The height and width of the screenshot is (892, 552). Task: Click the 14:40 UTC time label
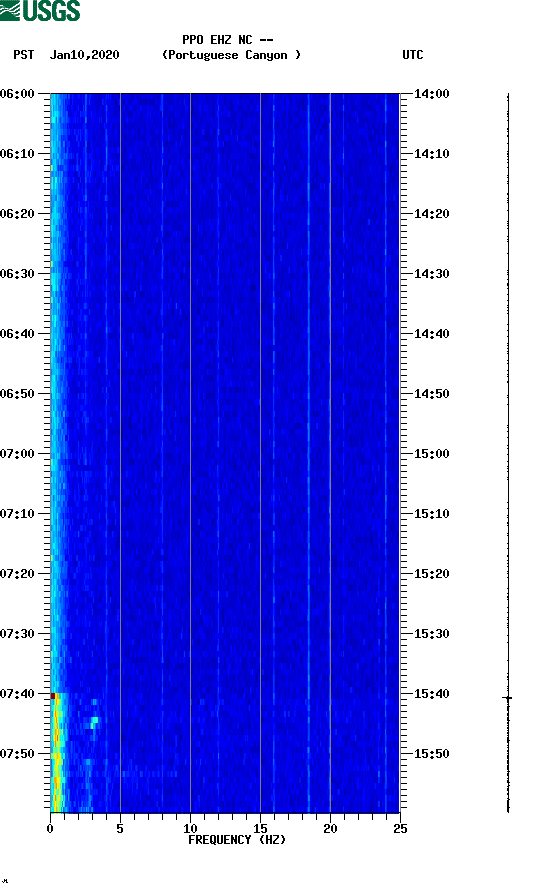tap(431, 334)
